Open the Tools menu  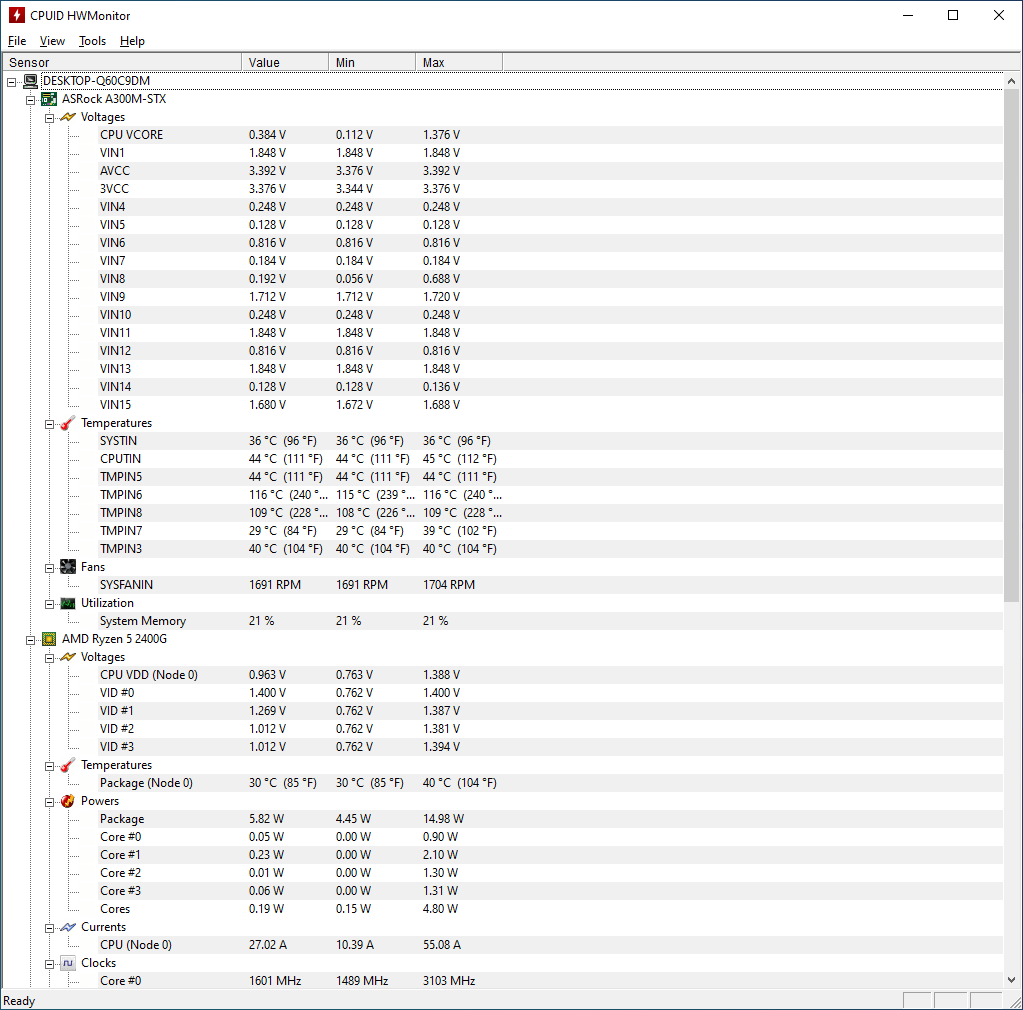[92, 41]
